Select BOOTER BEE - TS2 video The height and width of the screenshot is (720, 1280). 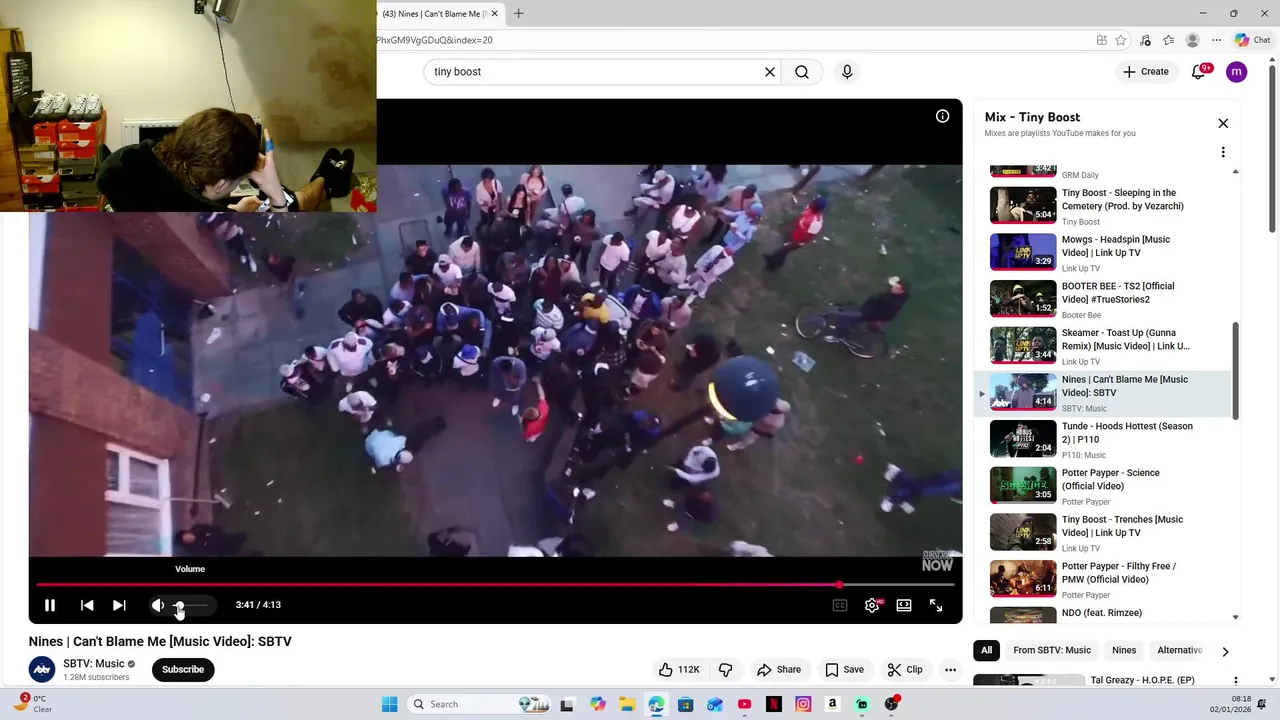pos(1104,299)
